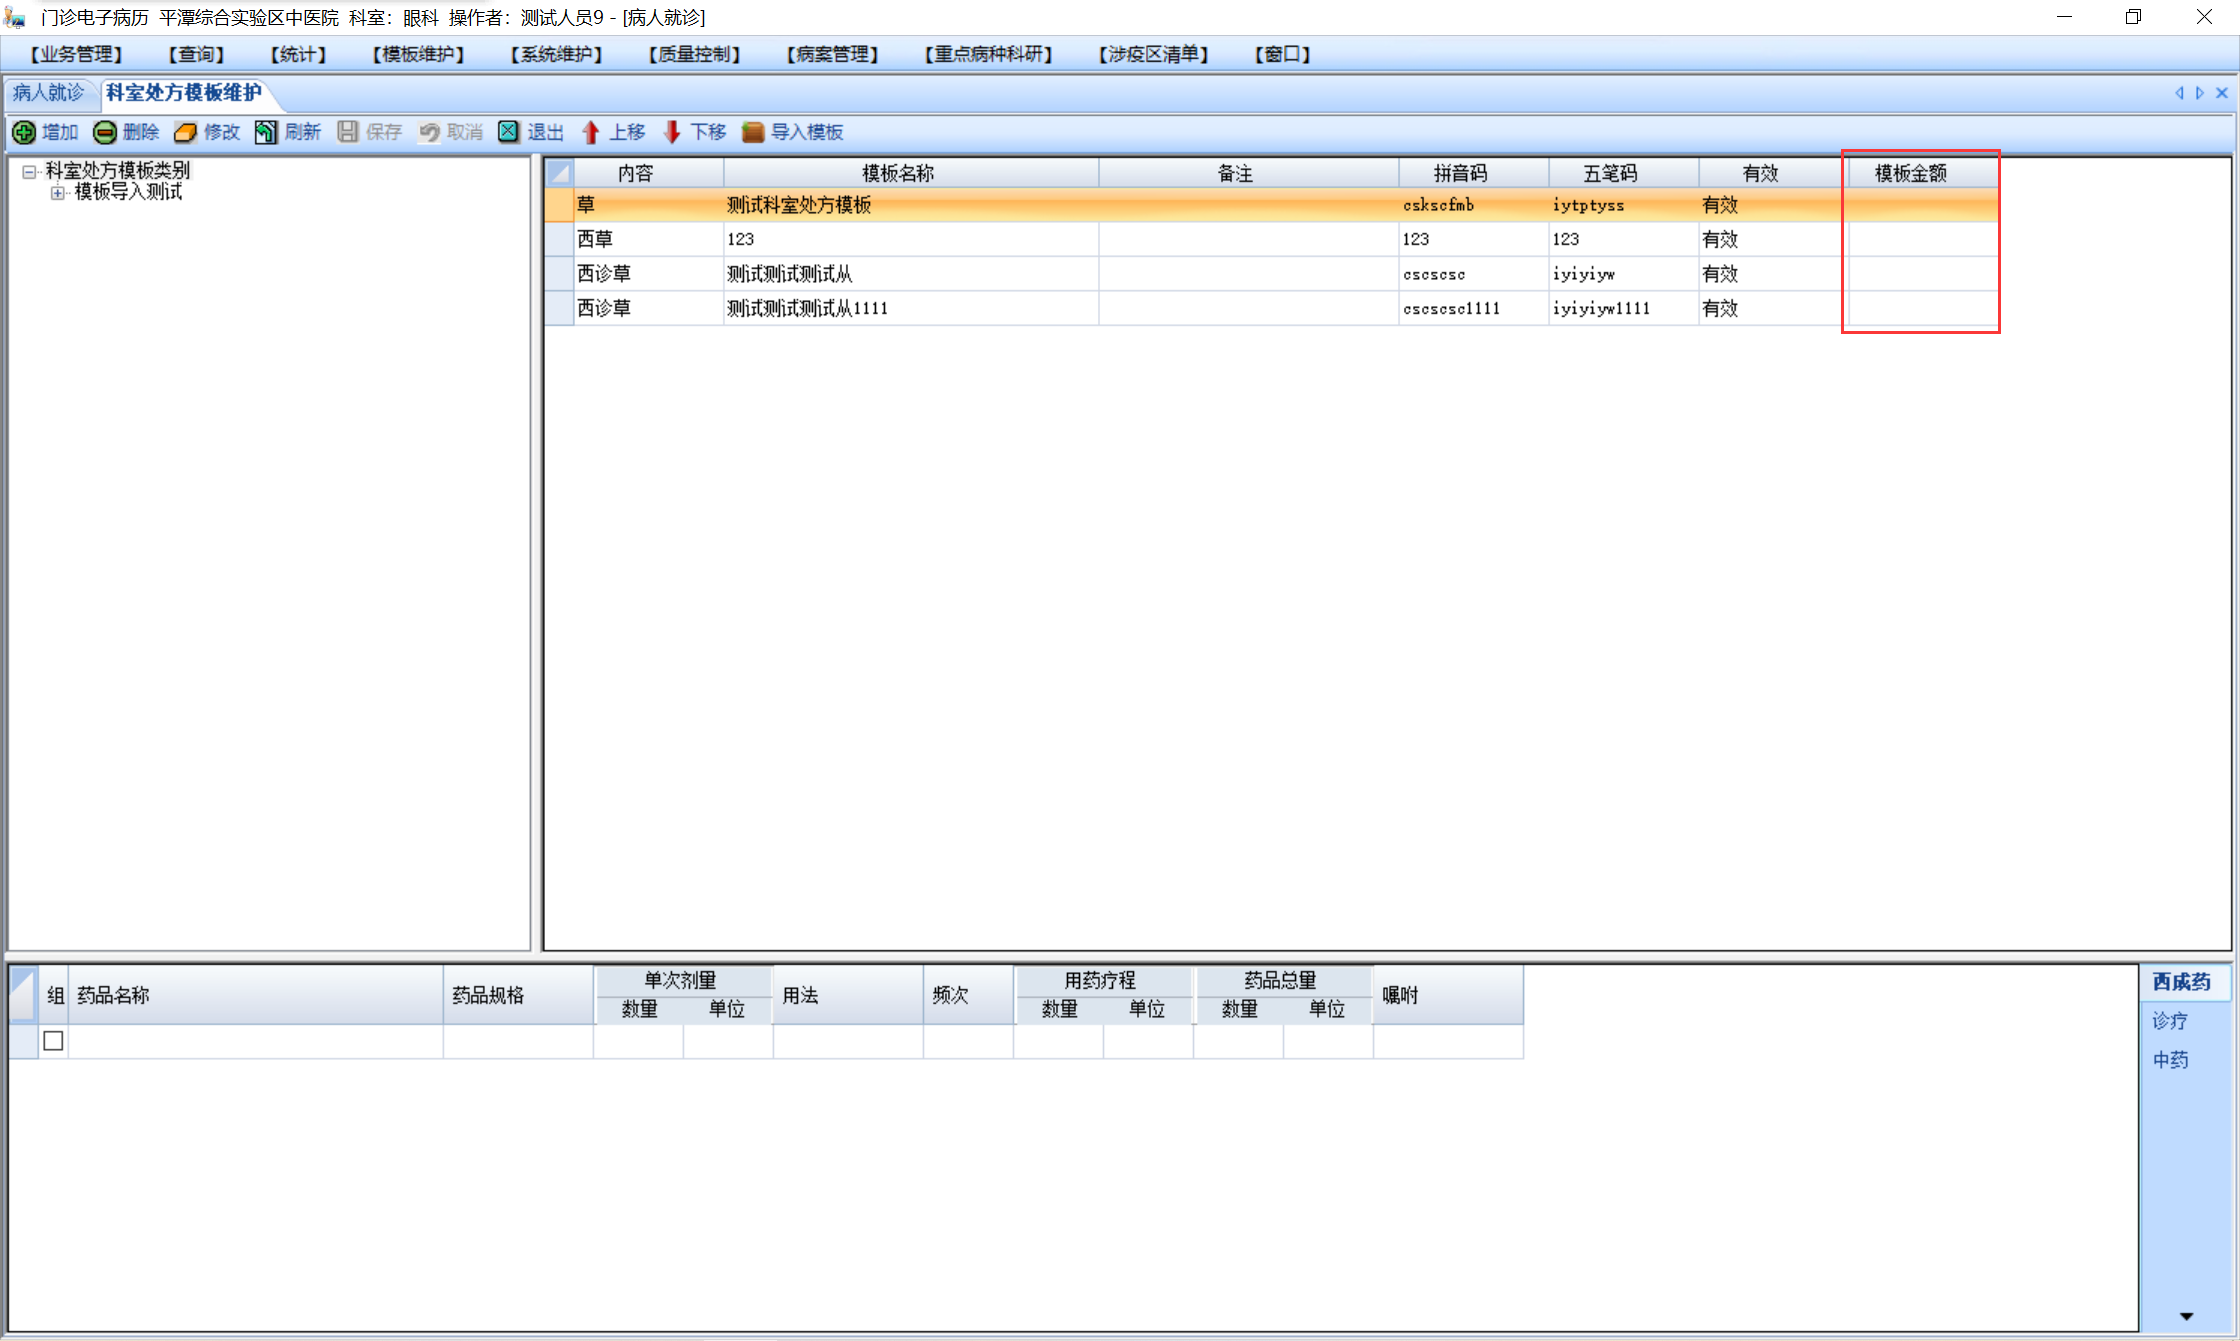Click the 刷新 refresh icon
The width and height of the screenshot is (2240, 1341).
pyautogui.click(x=265, y=132)
